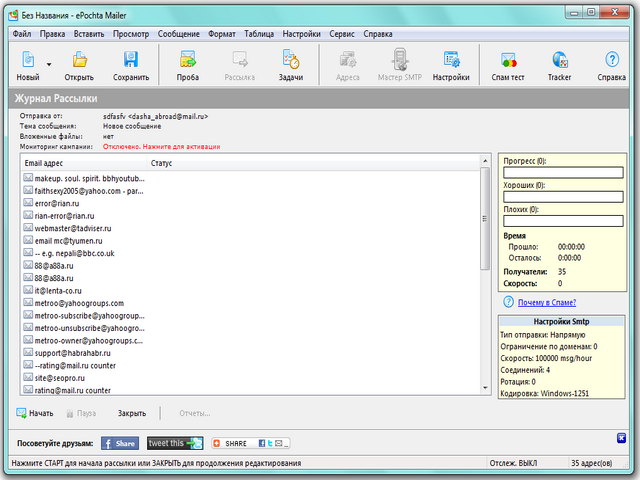Click the 35 адрес(ов) status bar entry
Image resolution: width=640 pixels, height=480 pixels.
tap(591, 463)
